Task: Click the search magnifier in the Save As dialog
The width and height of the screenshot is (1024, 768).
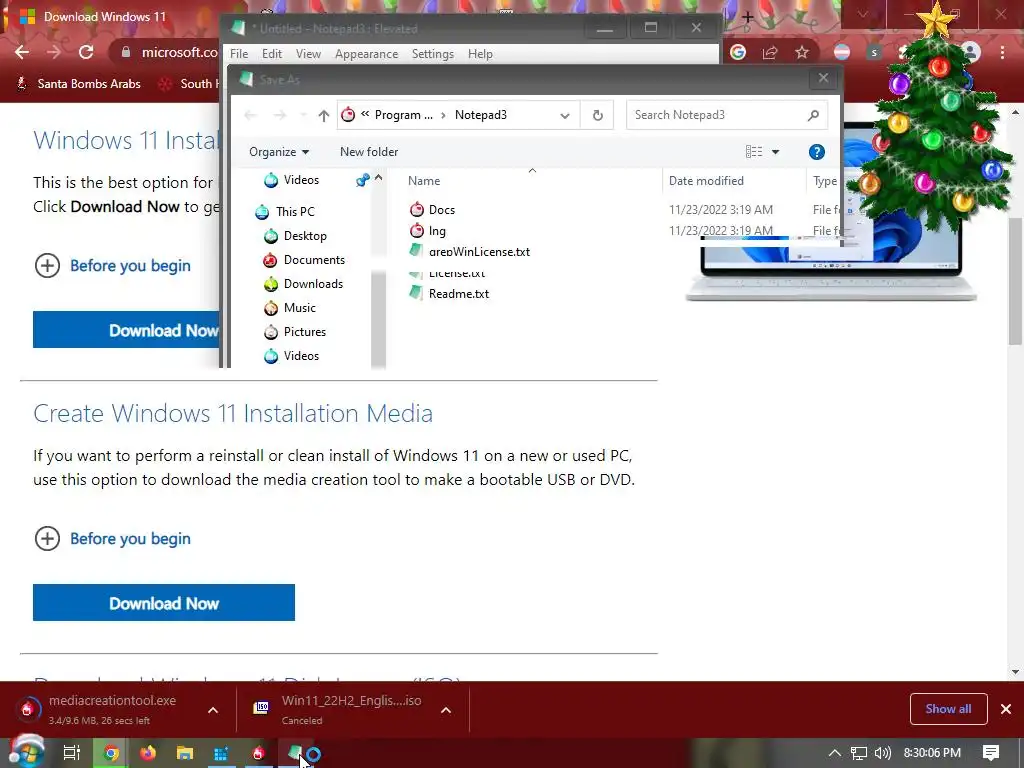Action: coord(813,116)
